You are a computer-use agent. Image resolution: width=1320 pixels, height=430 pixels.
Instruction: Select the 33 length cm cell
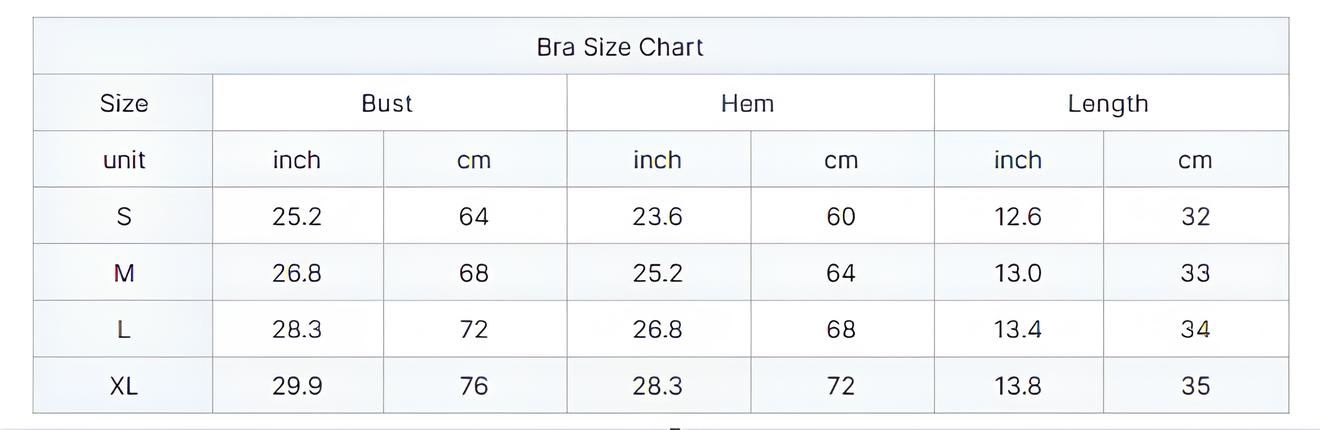[x=1196, y=272]
